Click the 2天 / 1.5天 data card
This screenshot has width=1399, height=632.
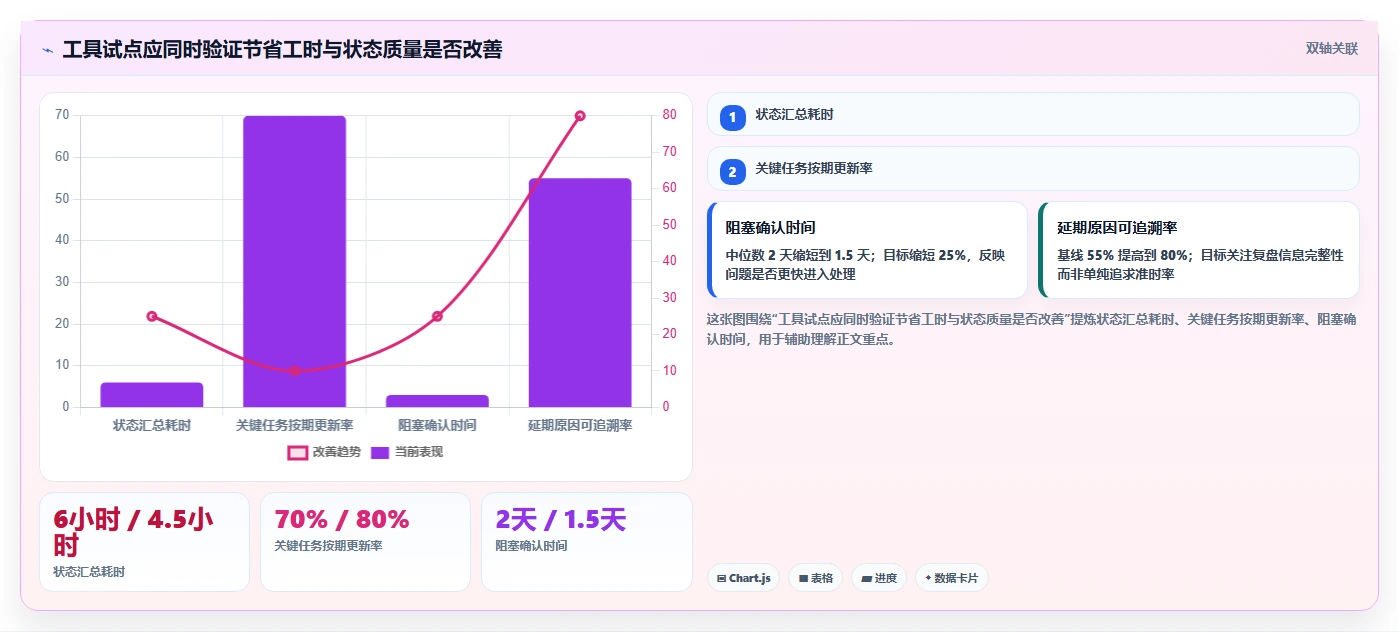[586, 542]
